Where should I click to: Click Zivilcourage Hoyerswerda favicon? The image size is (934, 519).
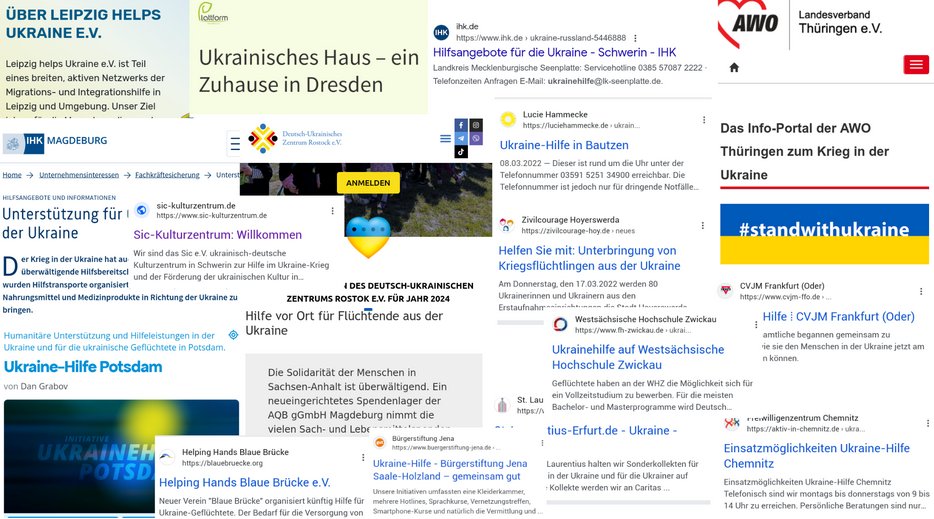(x=506, y=225)
